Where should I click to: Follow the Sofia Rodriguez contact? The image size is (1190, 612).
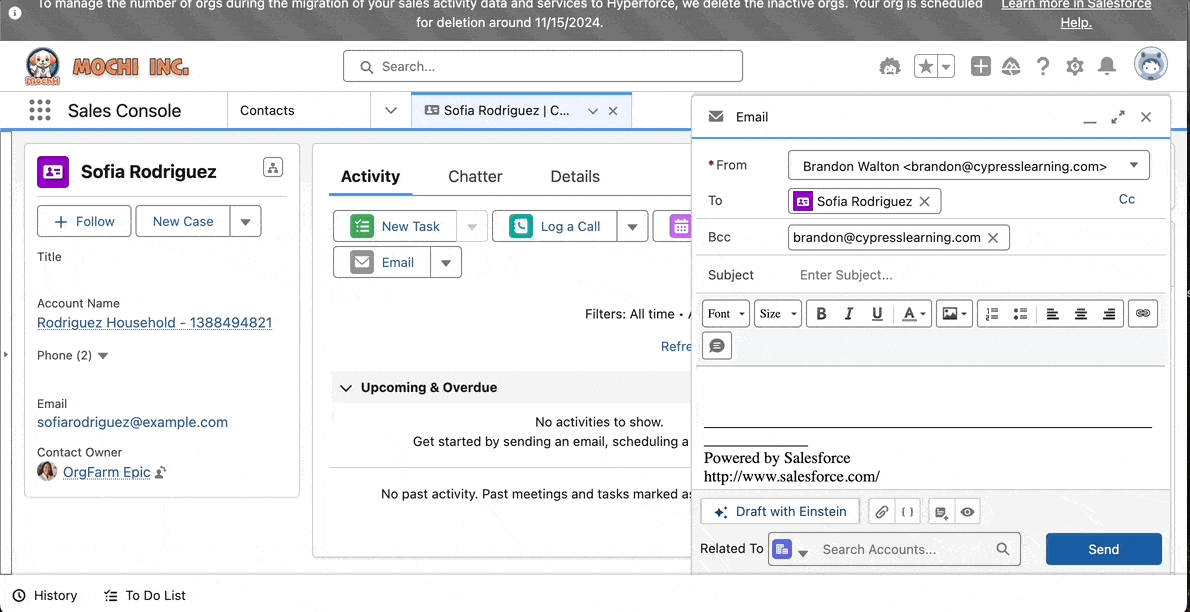pyautogui.click(x=84, y=222)
